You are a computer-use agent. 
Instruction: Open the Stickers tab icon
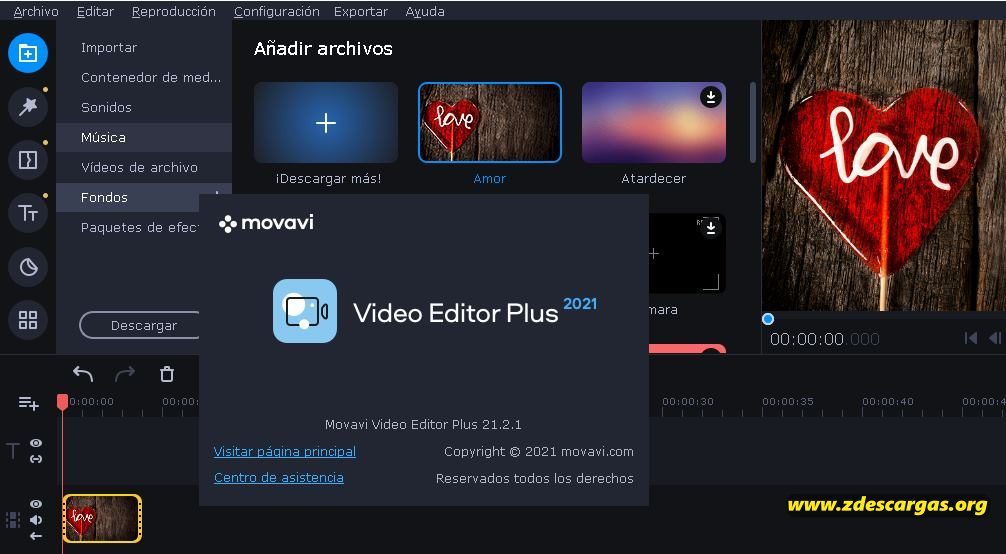(x=28, y=266)
